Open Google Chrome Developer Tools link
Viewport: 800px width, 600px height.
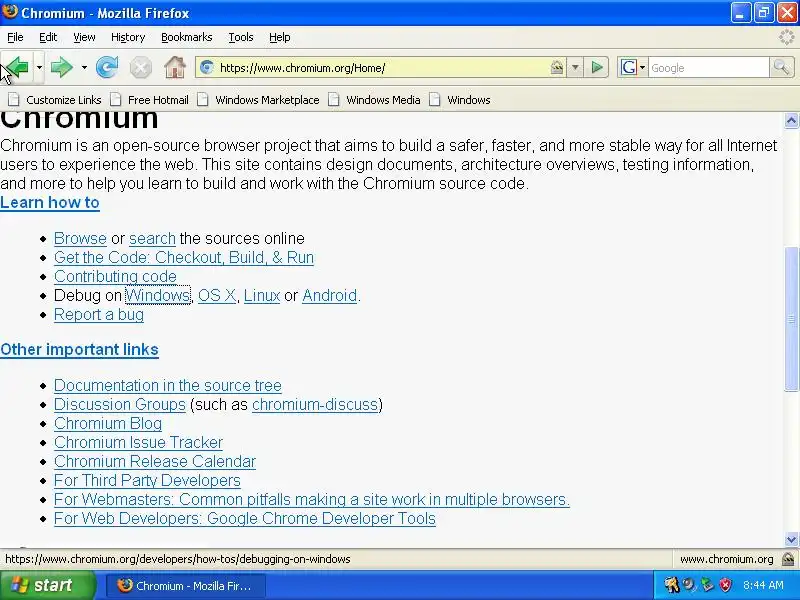[x=245, y=518]
